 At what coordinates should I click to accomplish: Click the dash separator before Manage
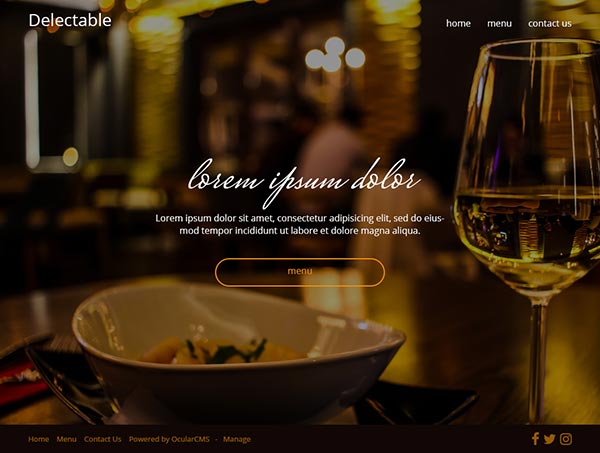point(216,439)
